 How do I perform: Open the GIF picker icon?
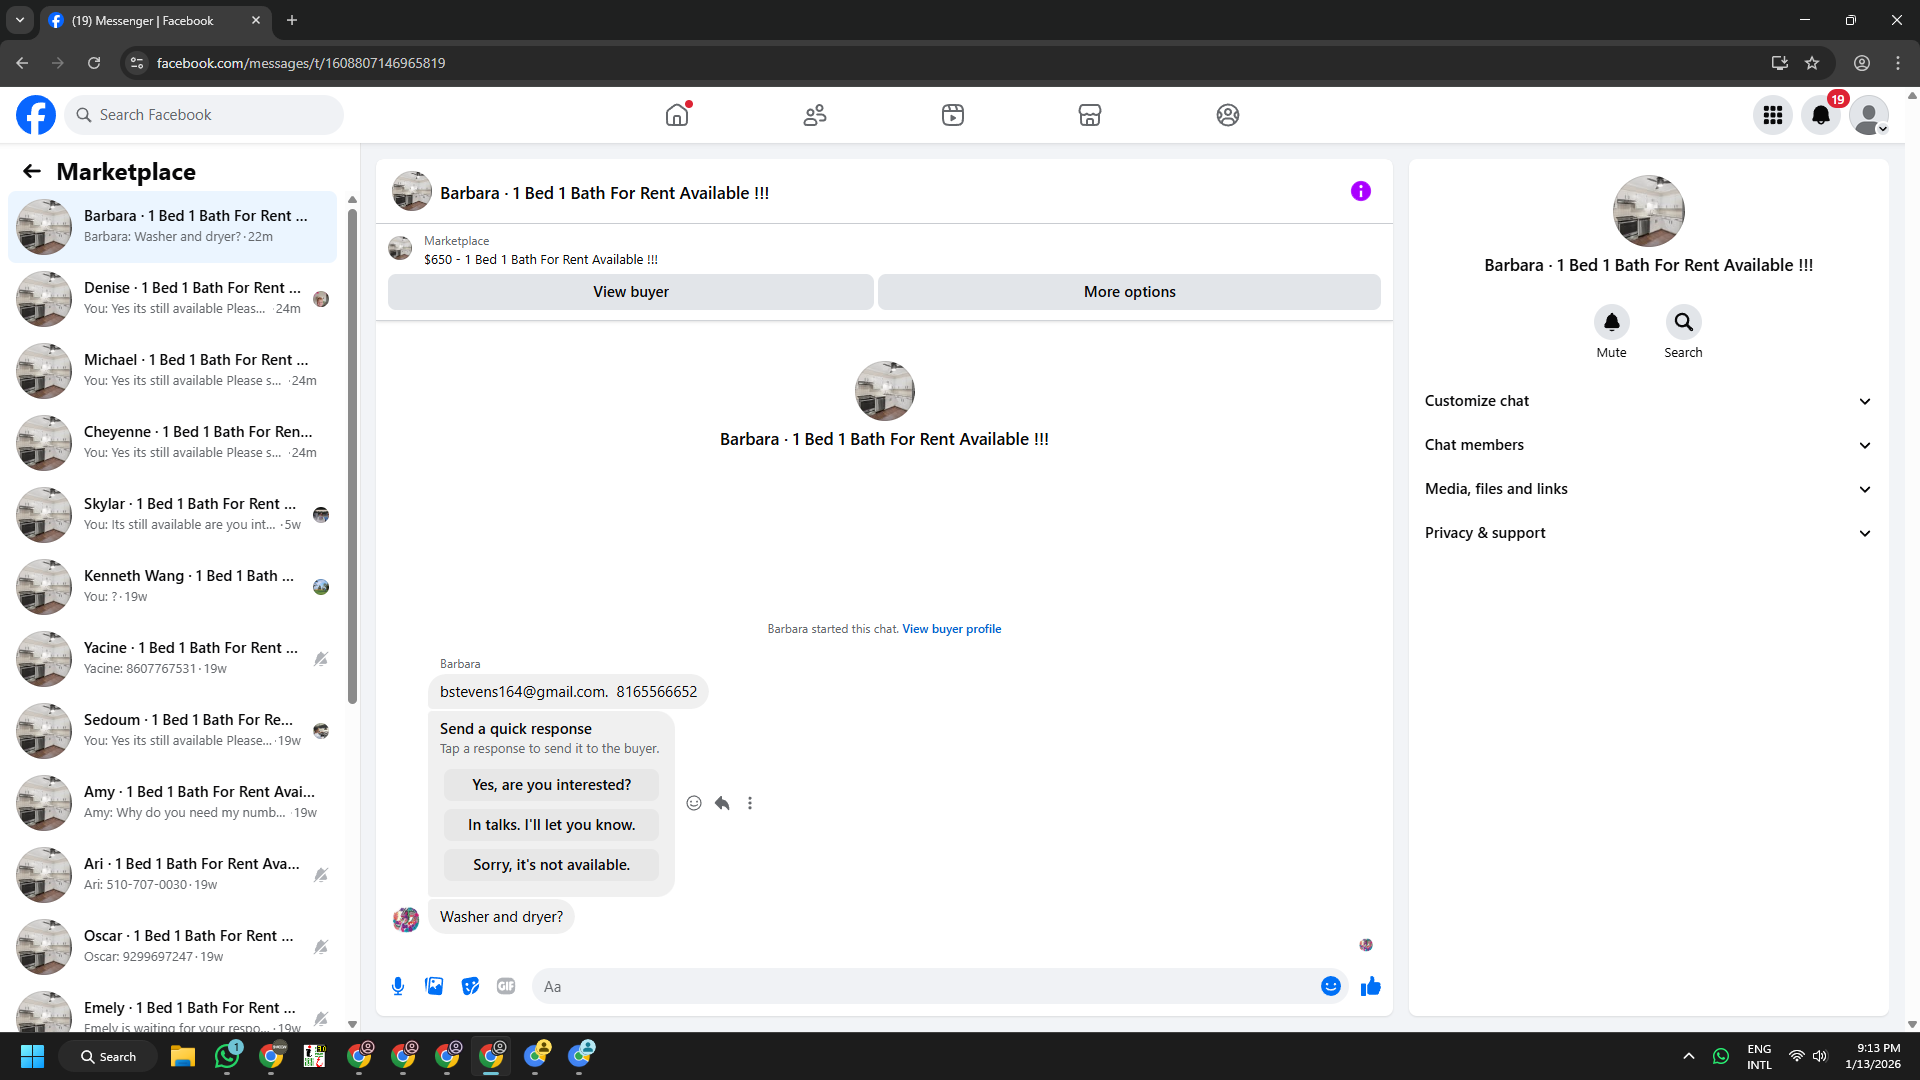click(506, 986)
